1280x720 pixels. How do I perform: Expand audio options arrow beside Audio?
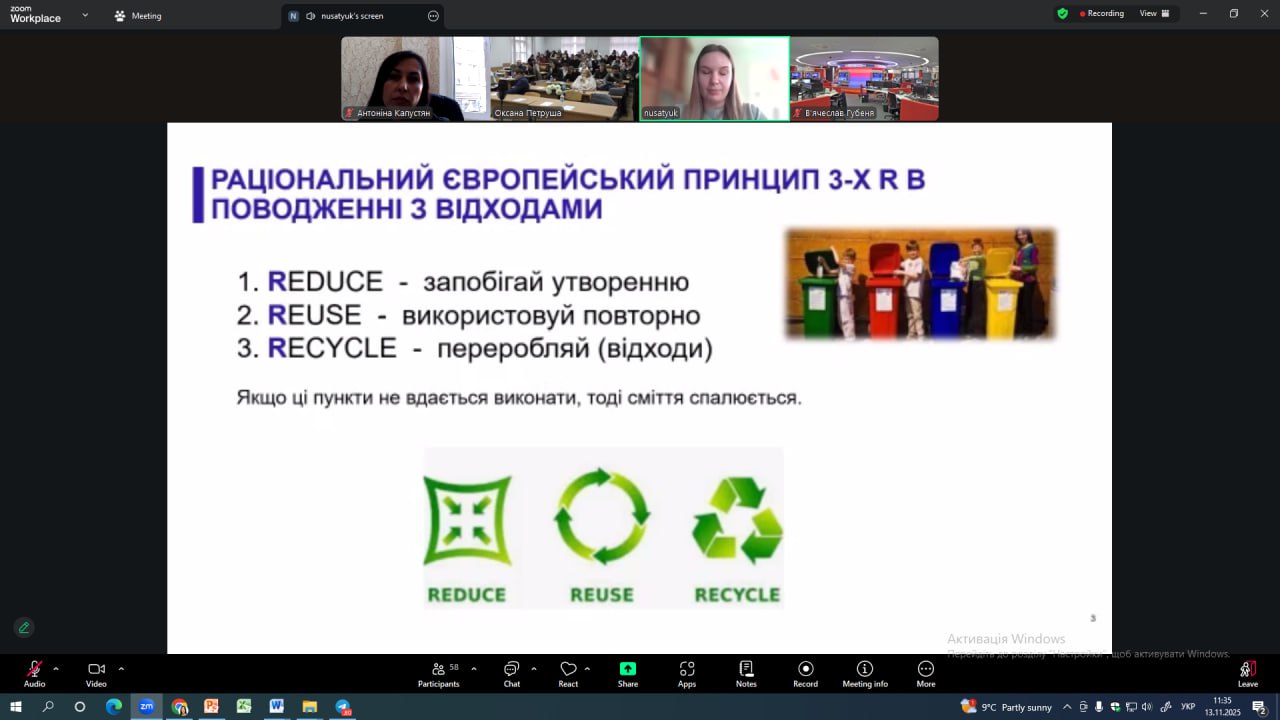[56, 668]
